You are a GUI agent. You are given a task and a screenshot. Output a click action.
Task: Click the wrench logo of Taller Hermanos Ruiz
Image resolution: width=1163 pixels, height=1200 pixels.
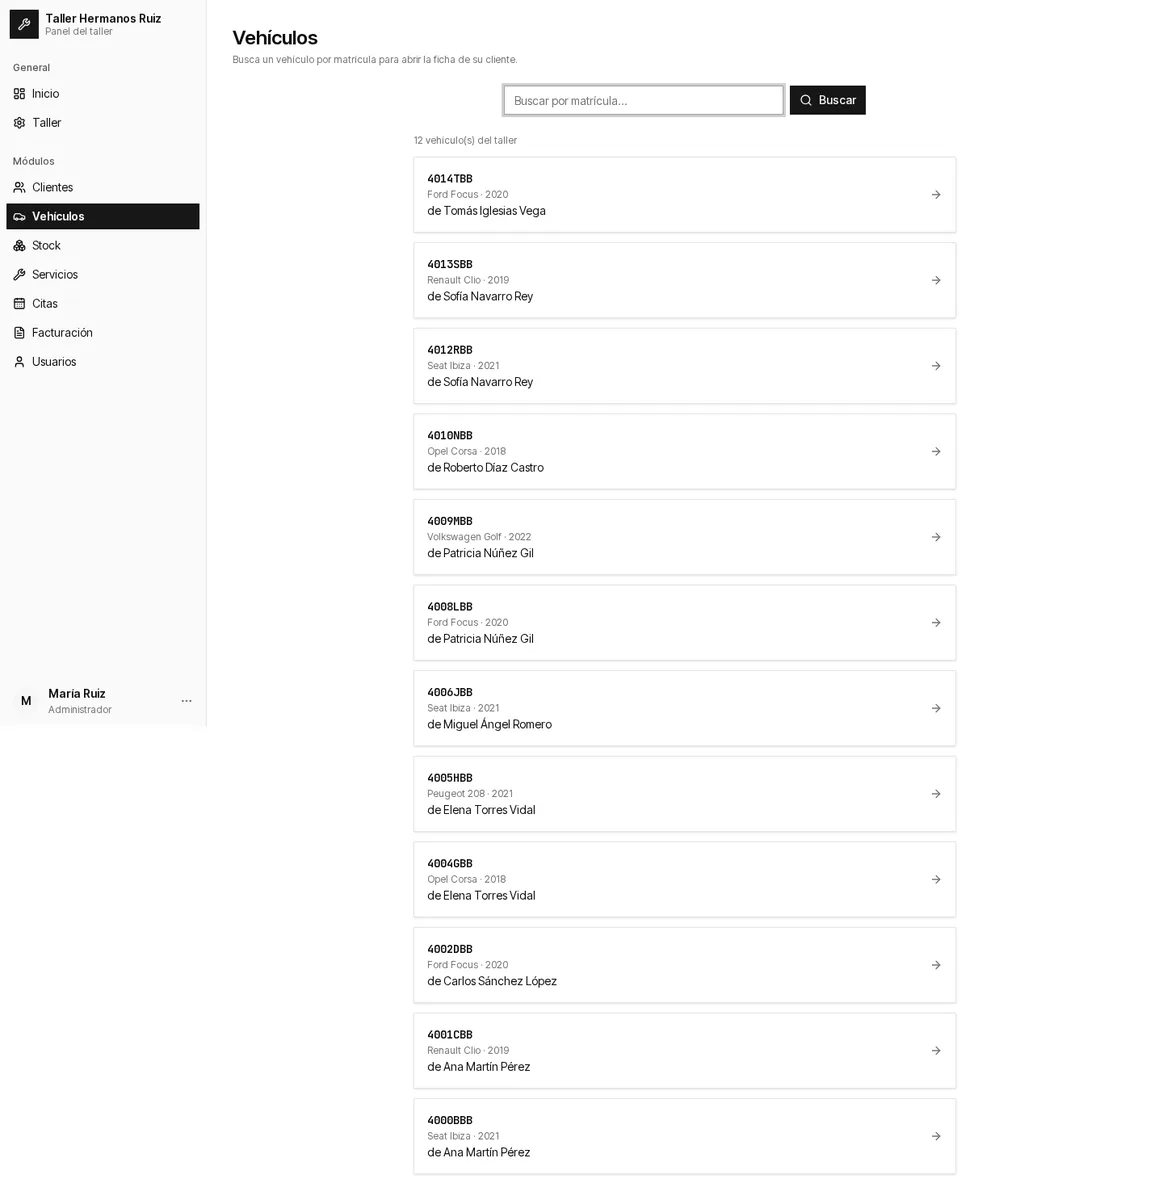(x=24, y=24)
